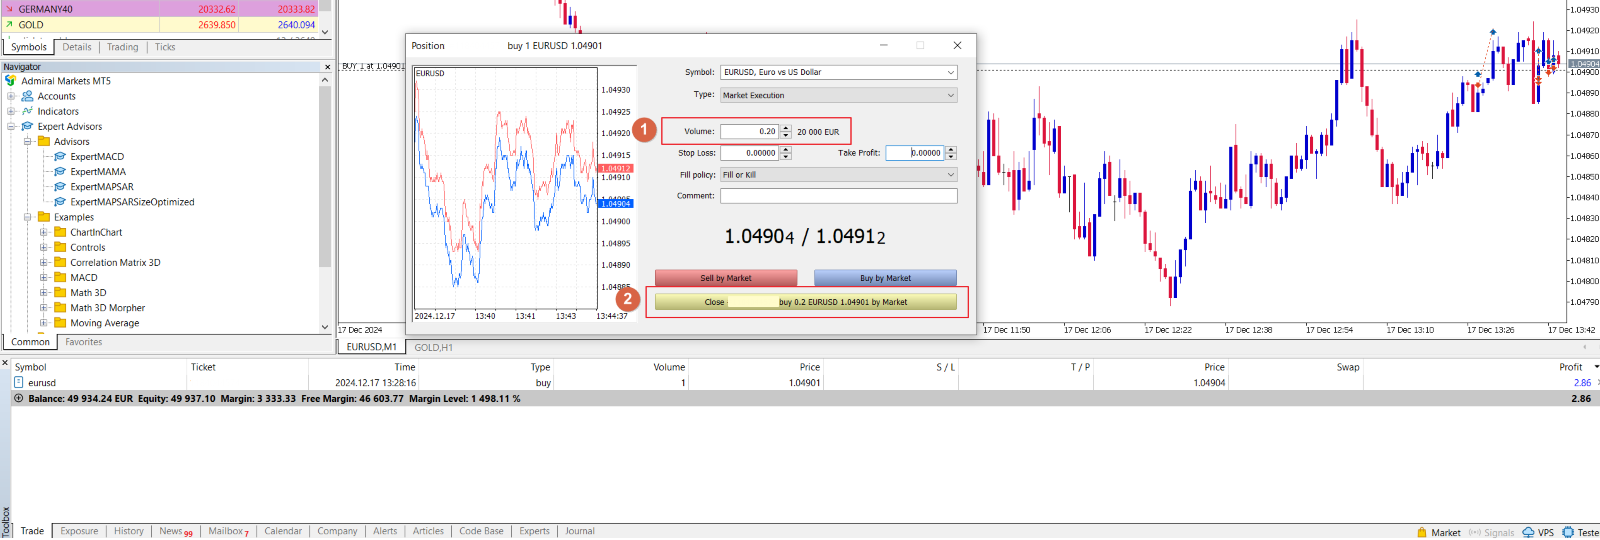Viewport: 1600px width, 540px height.
Task: Increase Take Profit with the up stepper arrow
Action: tap(951, 150)
